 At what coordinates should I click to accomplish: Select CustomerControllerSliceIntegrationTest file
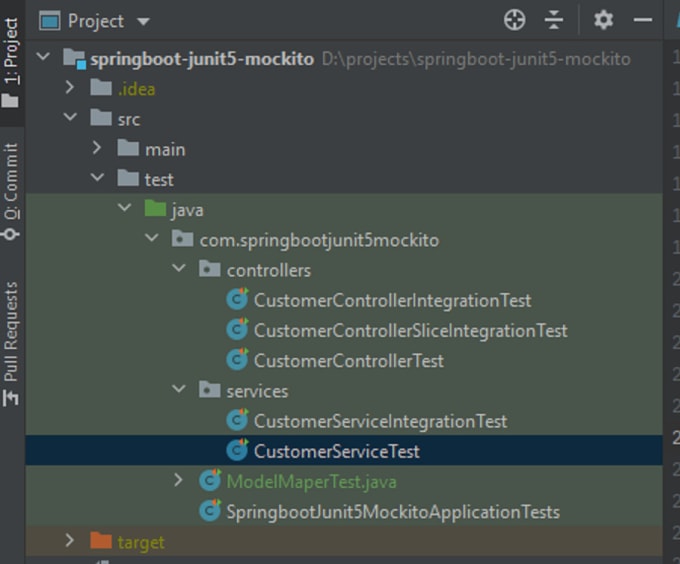(x=411, y=331)
